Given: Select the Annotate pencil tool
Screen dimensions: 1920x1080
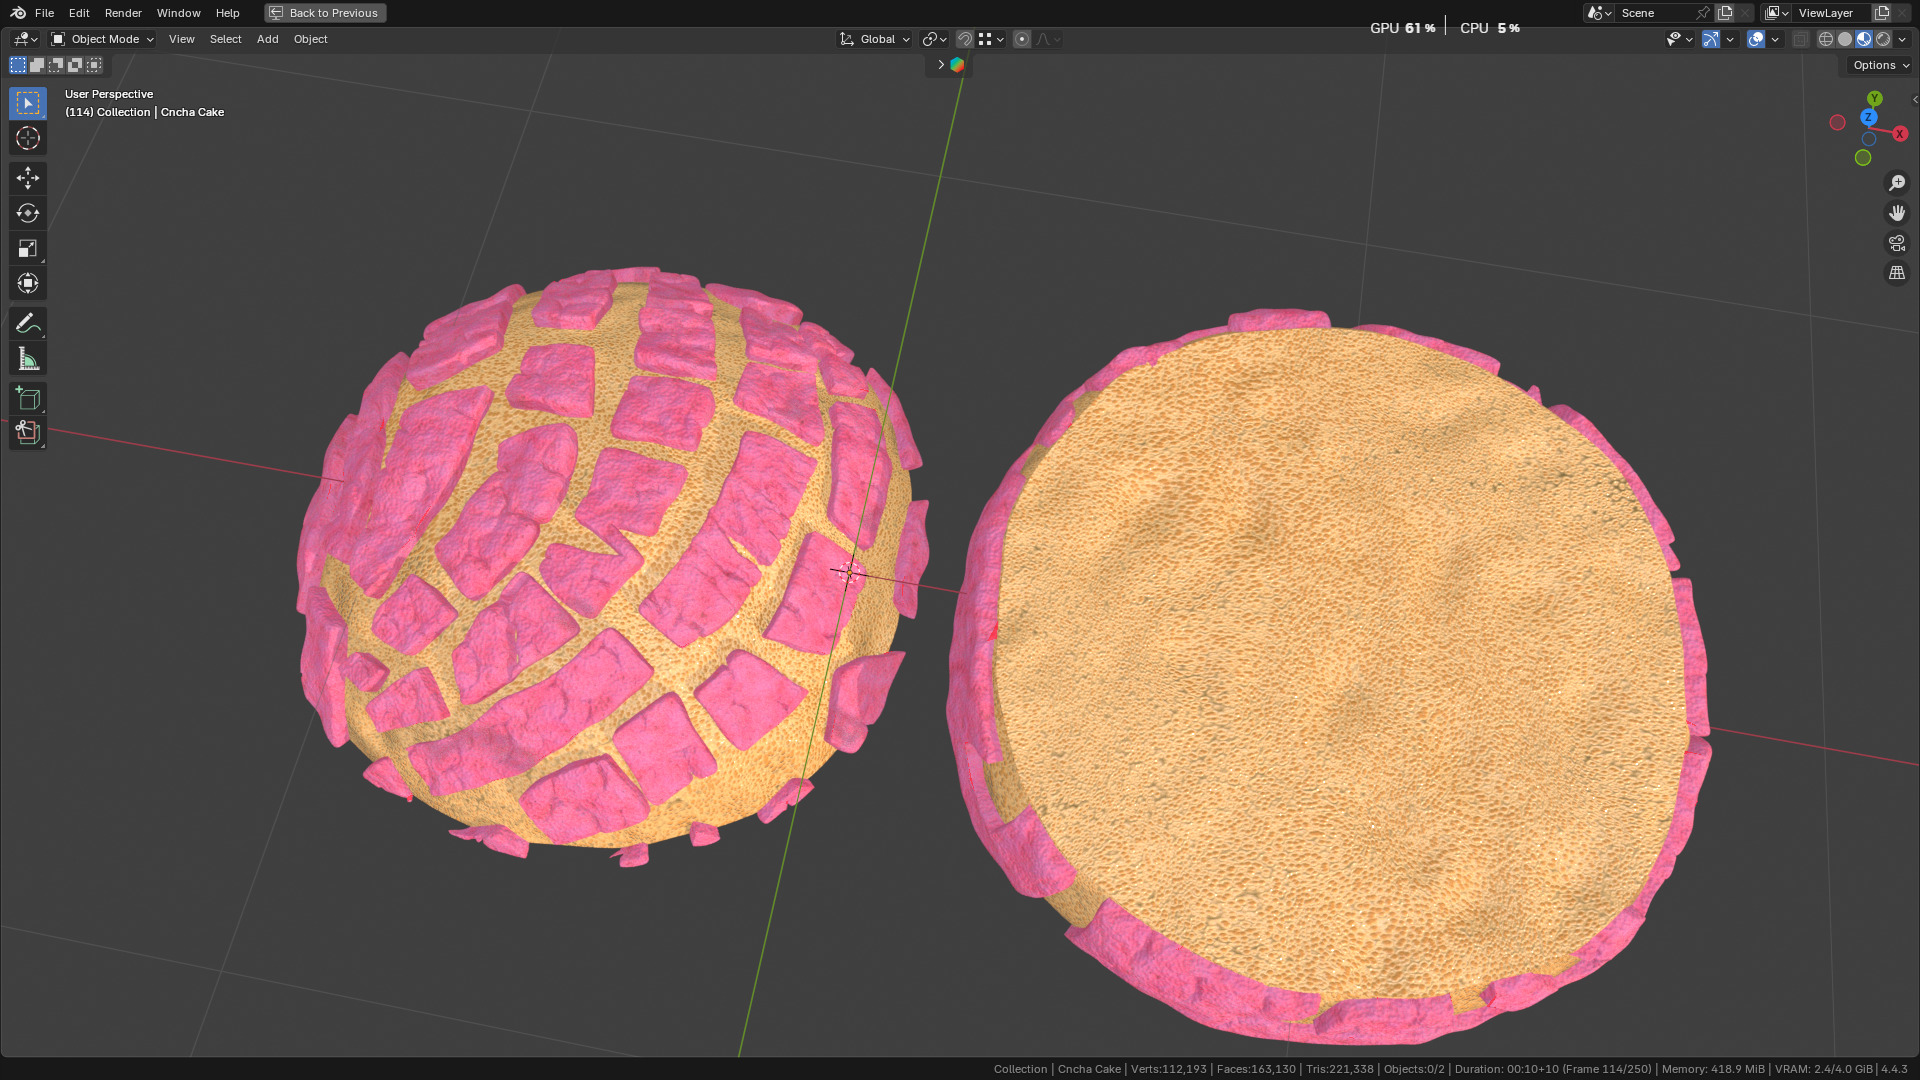Looking at the screenshot, I should point(28,323).
